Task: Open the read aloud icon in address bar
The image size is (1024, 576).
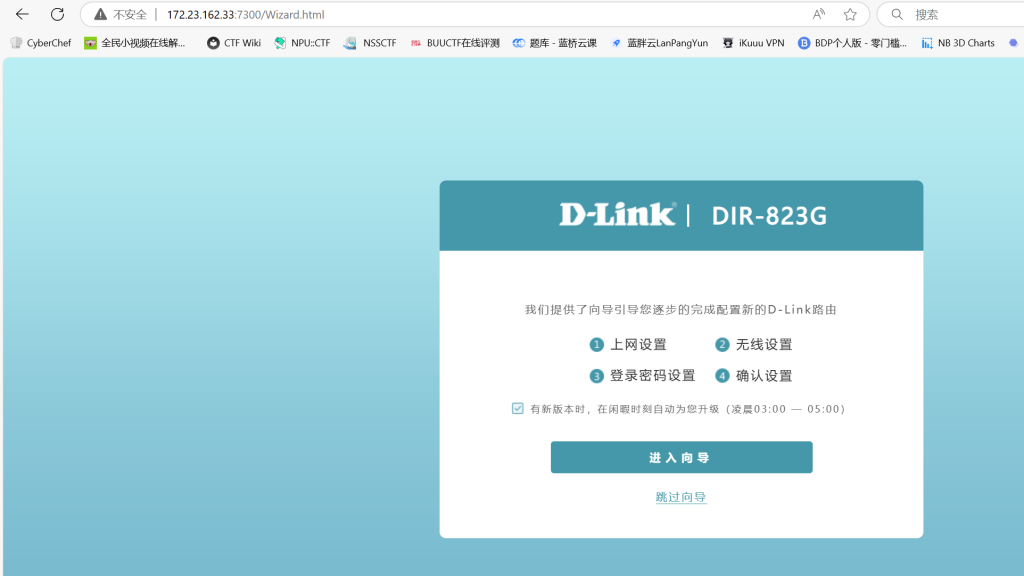Action: click(x=819, y=15)
